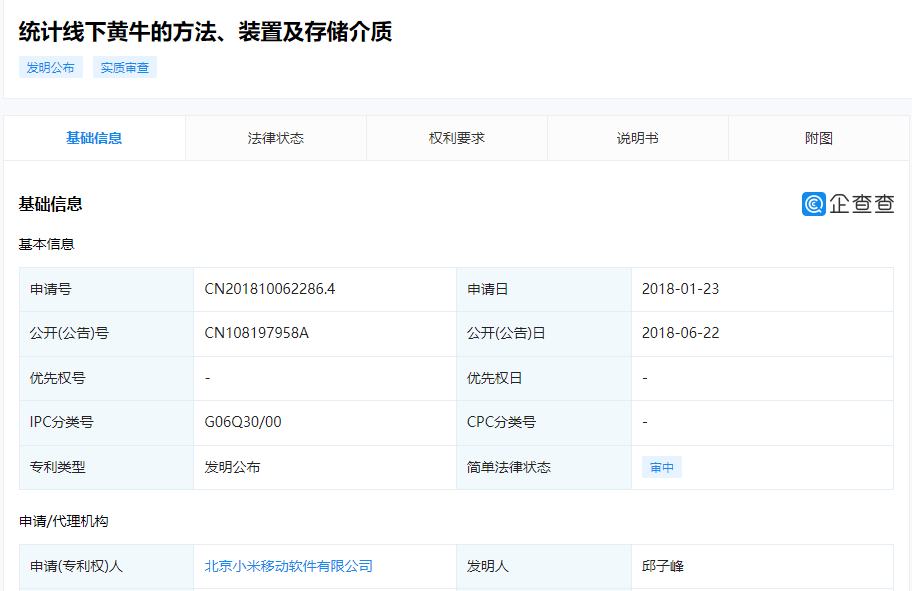912x591 pixels.
Task: Click the 发明公布 patent type cell
Action: coord(232,467)
